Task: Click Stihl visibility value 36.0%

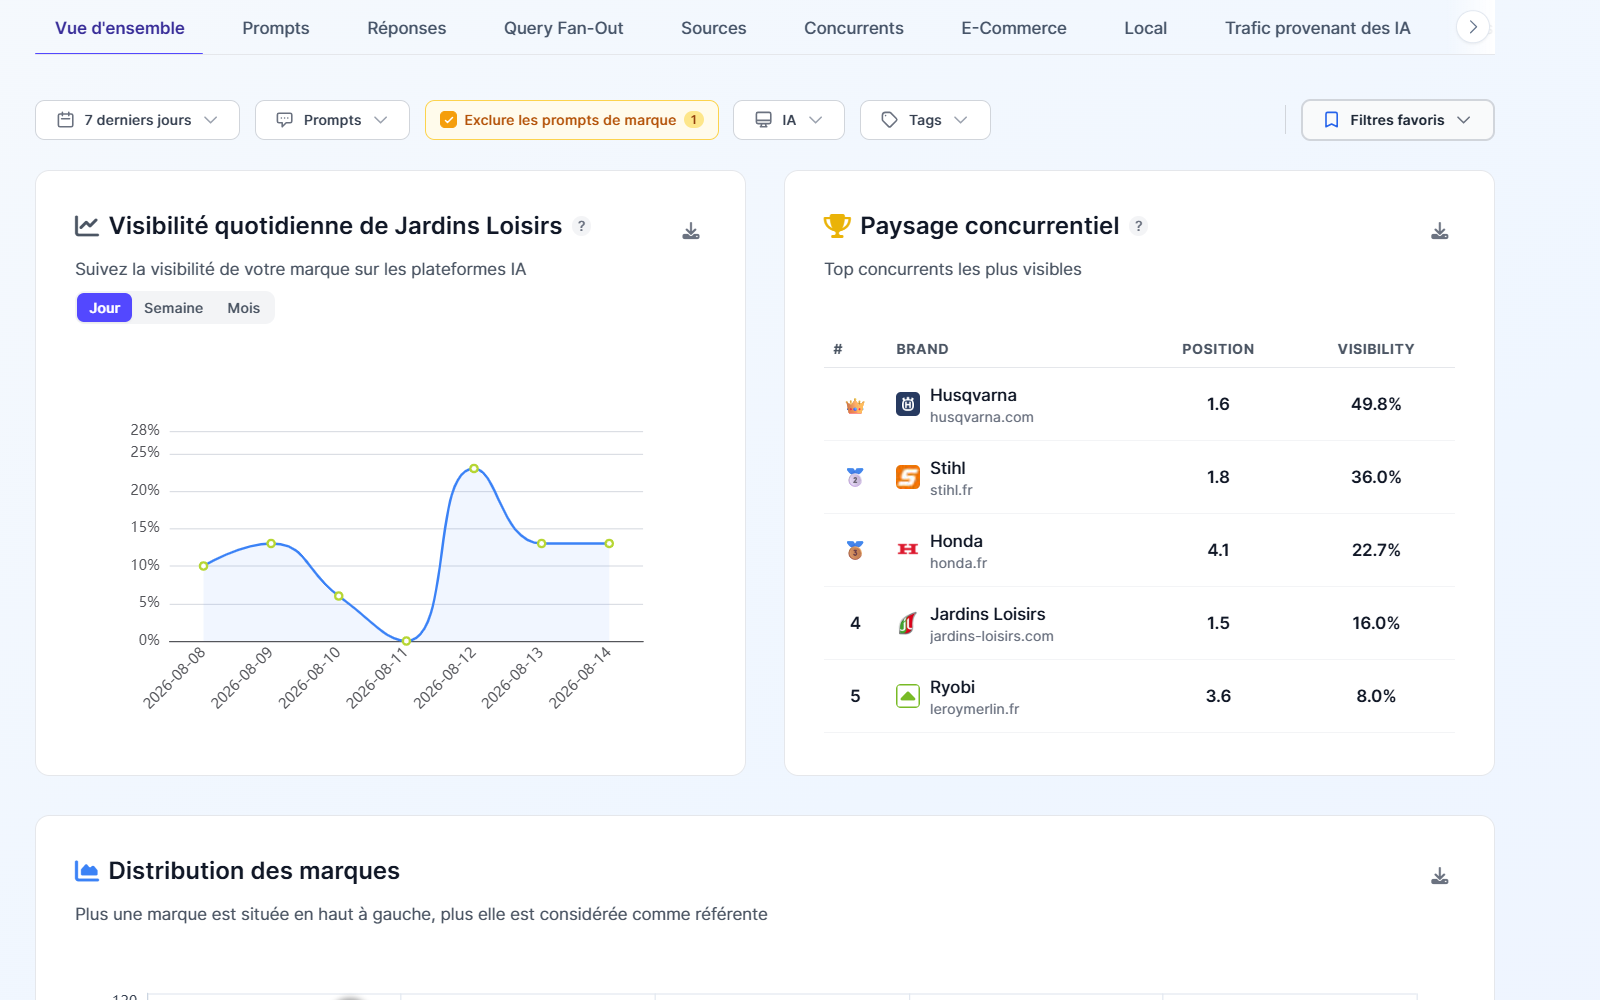Action: (x=1376, y=477)
